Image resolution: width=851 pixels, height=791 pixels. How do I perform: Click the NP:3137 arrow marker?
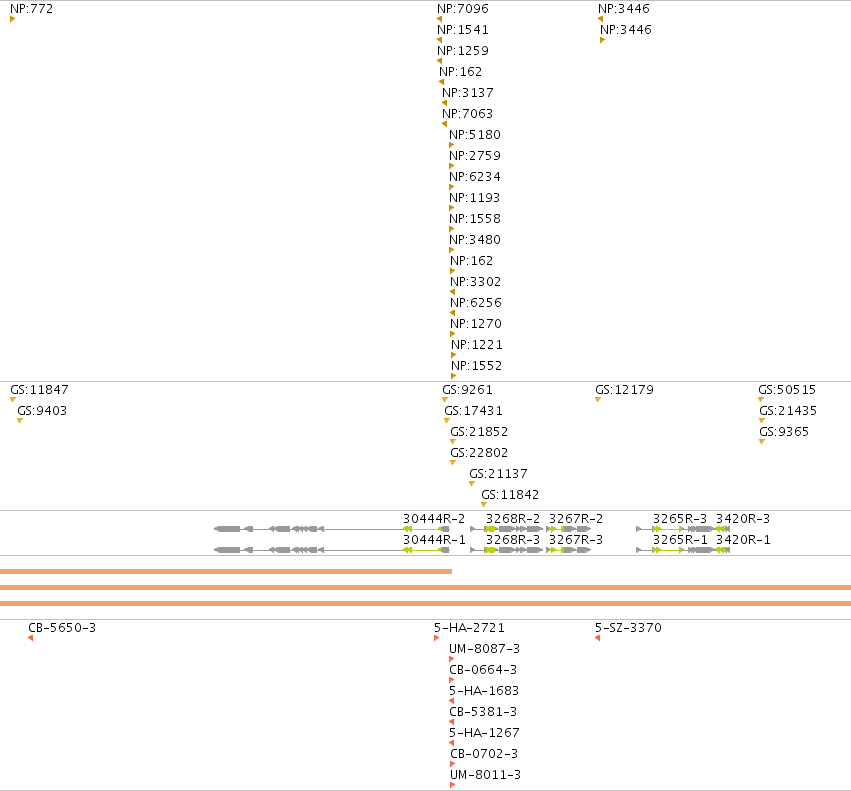(444, 103)
